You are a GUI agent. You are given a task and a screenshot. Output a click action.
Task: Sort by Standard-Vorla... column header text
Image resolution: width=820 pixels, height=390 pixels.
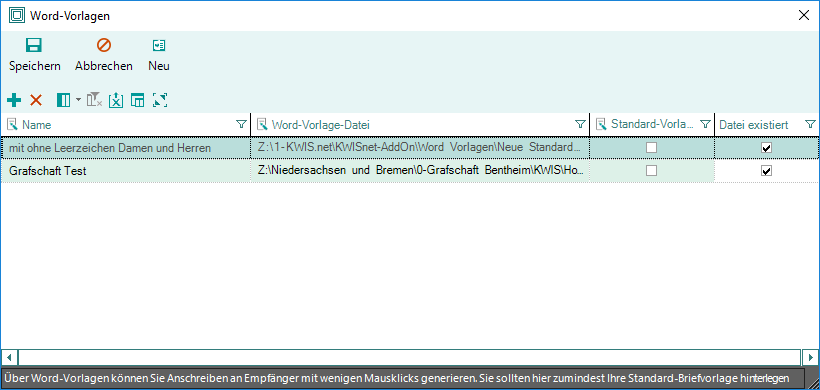[x=652, y=125]
